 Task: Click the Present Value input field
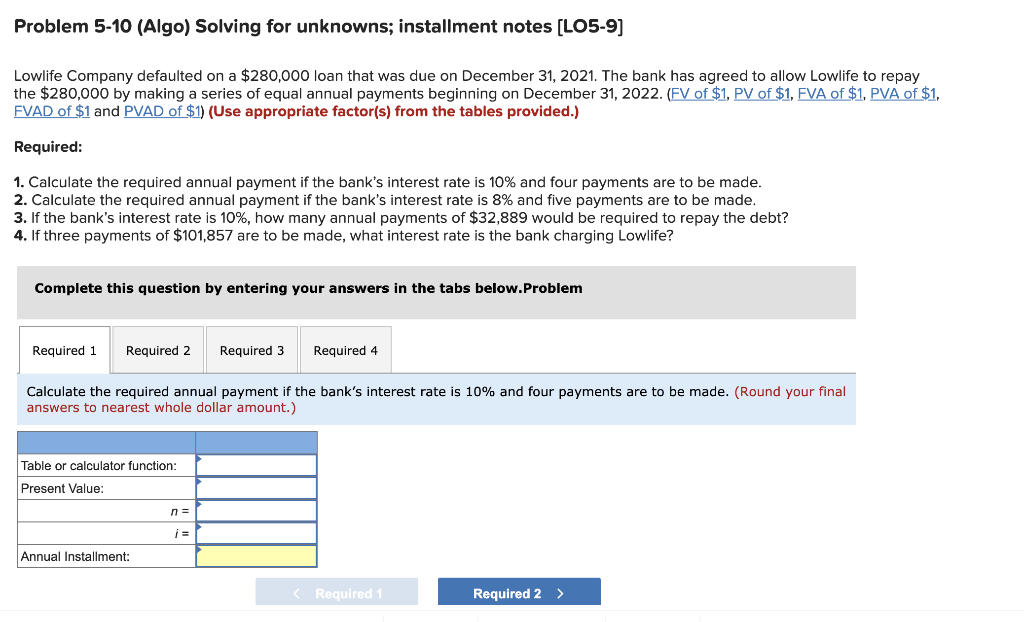[x=257, y=487]
